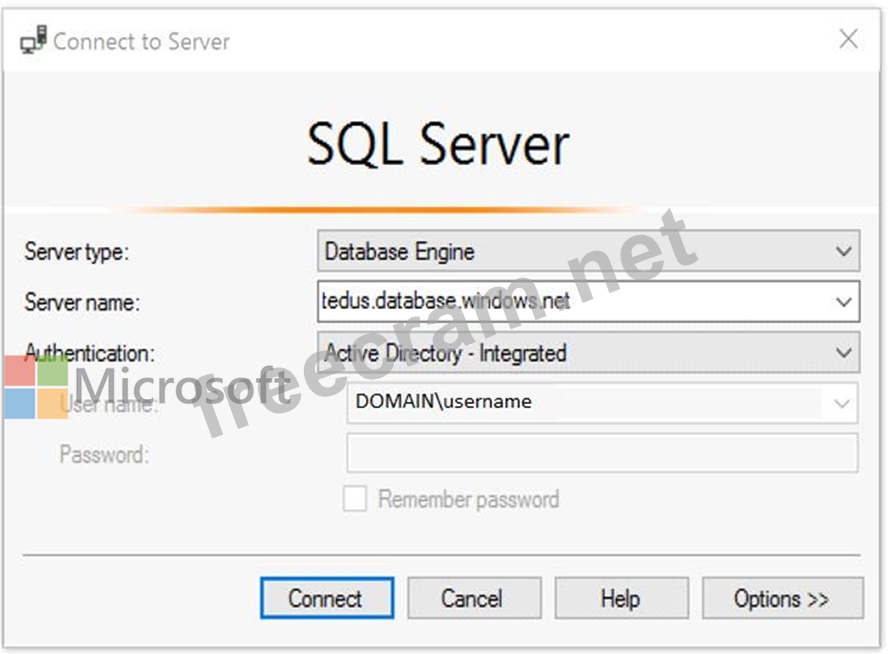Viewport: 889px width, 654px height.
Task: Click the empty Password field
Action: [601, 453]
